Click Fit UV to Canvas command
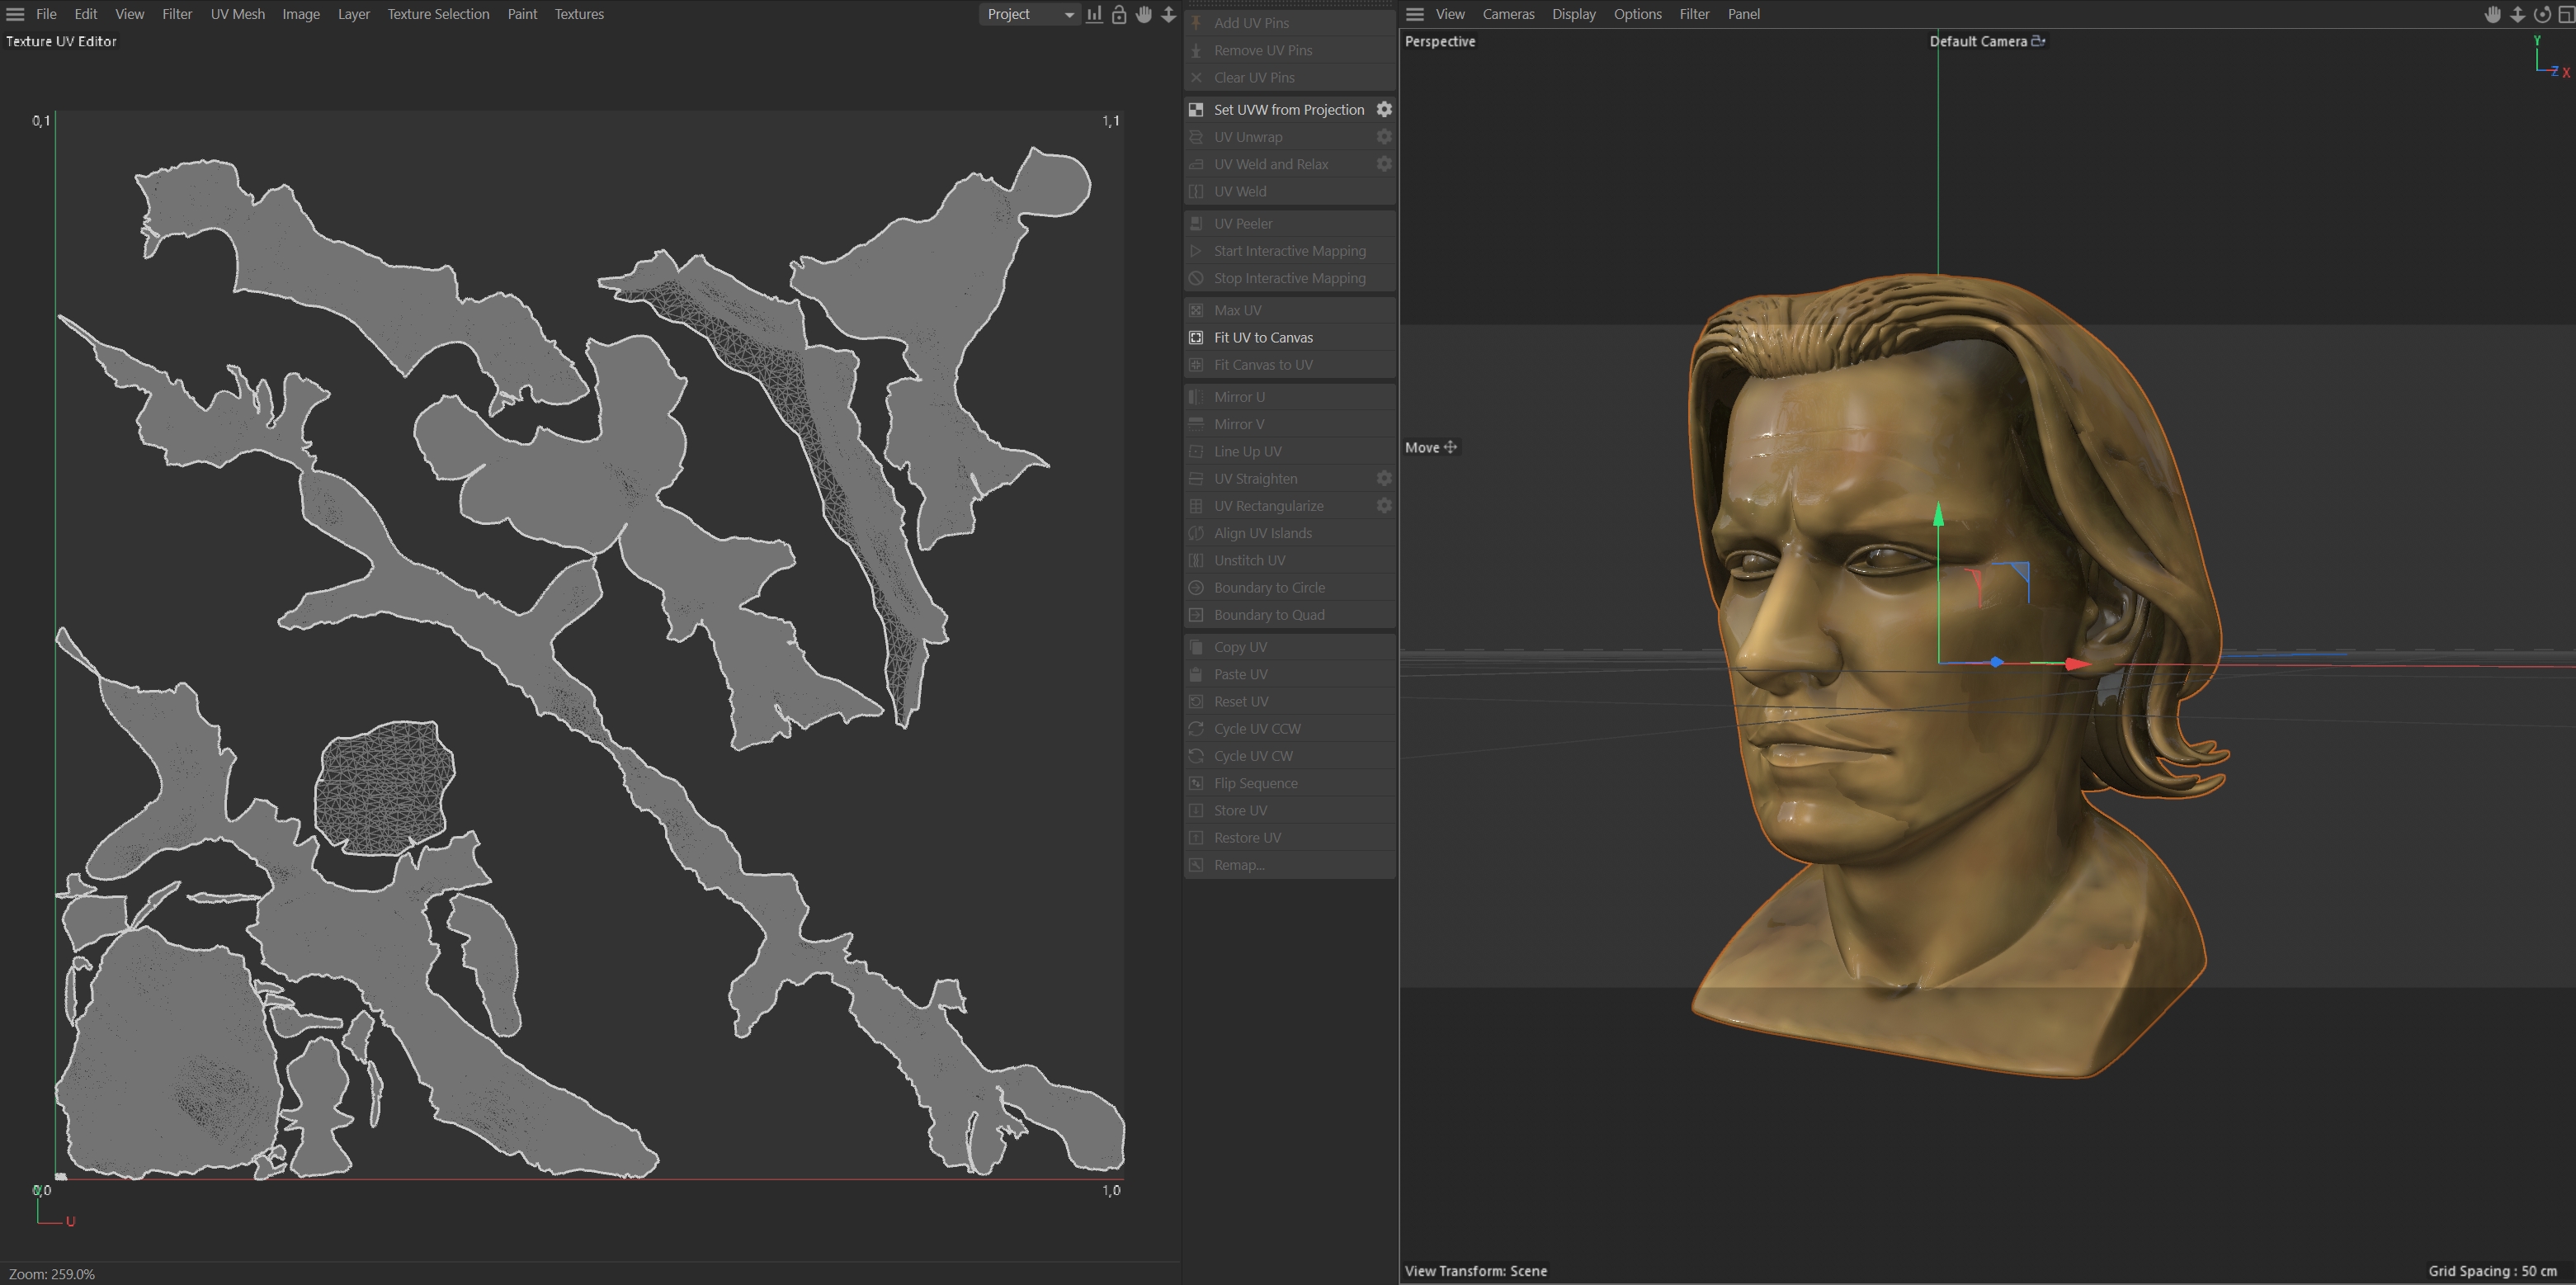Screen dimensions: 2576x1285 click(1263, 337)
